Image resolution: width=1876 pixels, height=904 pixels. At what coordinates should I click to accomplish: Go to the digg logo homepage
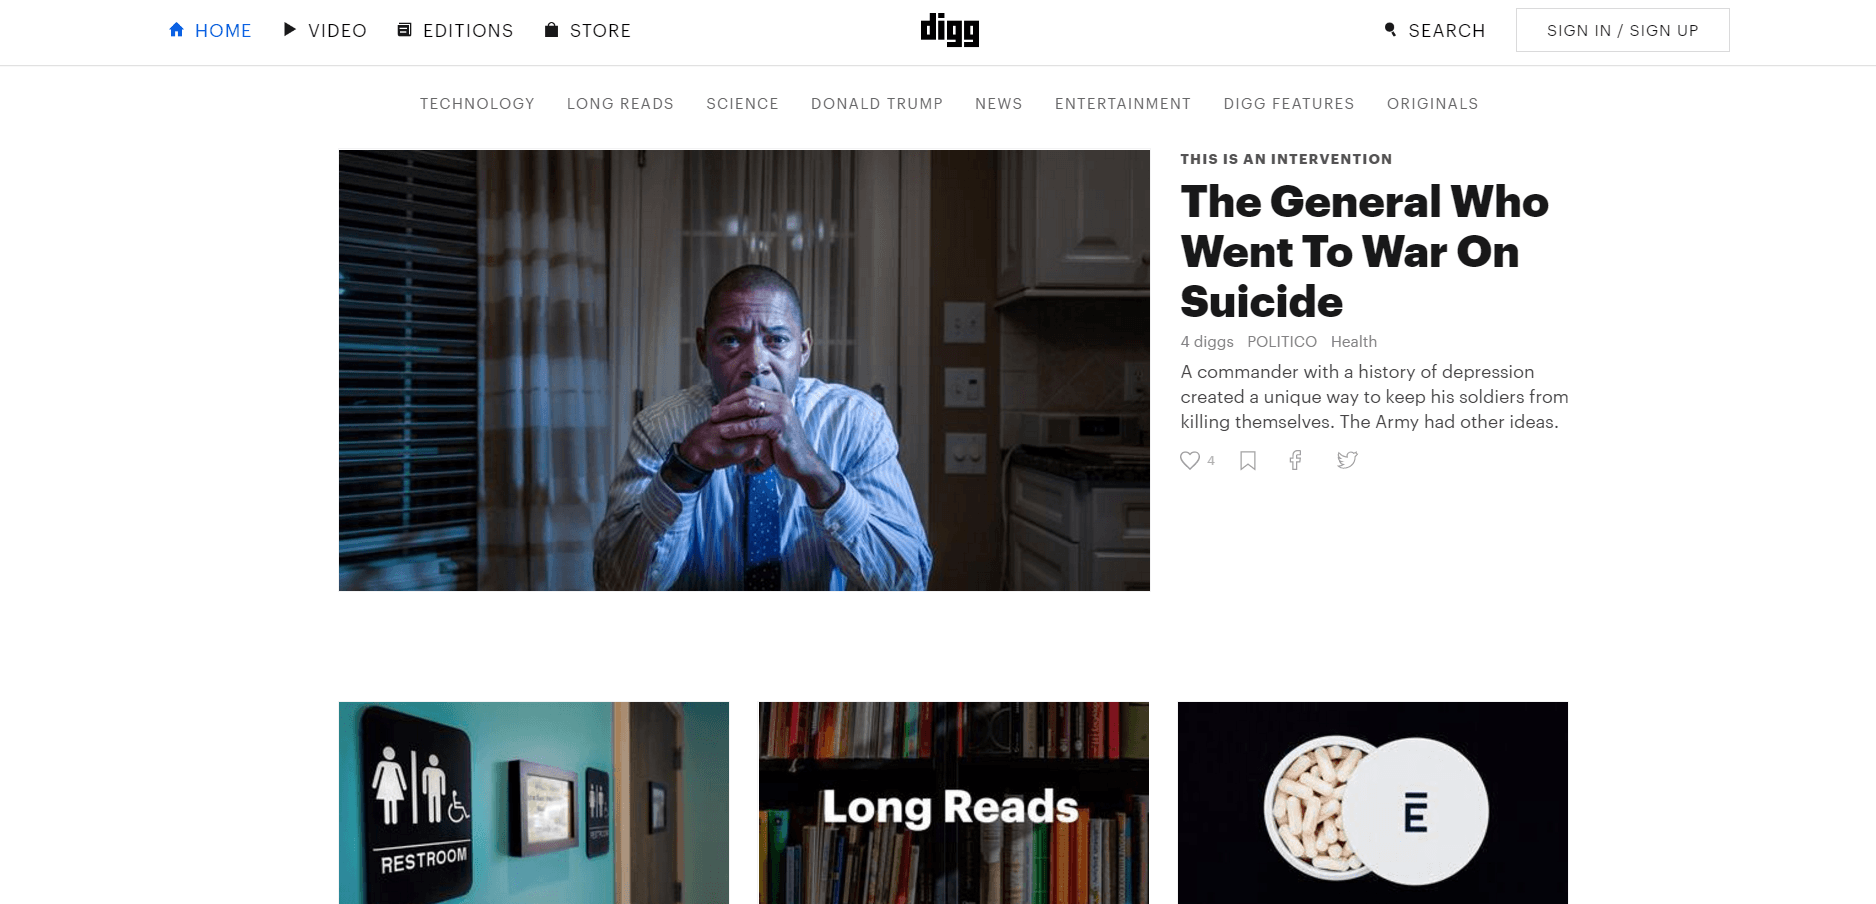click(x=950, y=30)
